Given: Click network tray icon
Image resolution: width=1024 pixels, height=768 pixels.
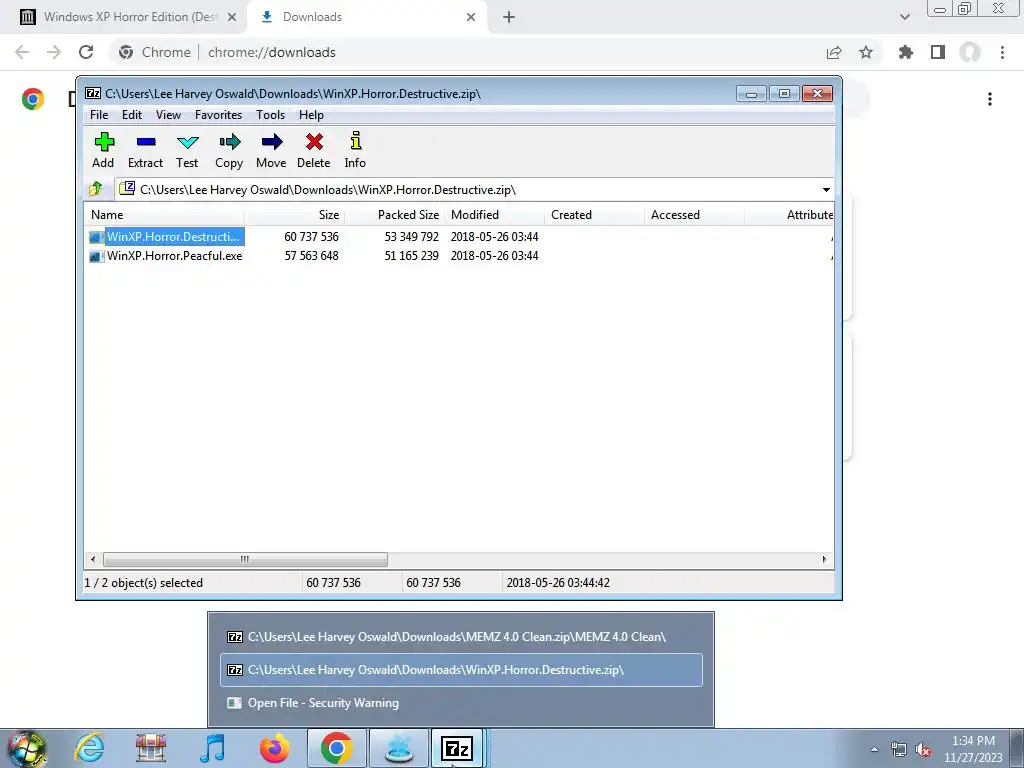Looking at the screenshot, I should click(899, 749).
